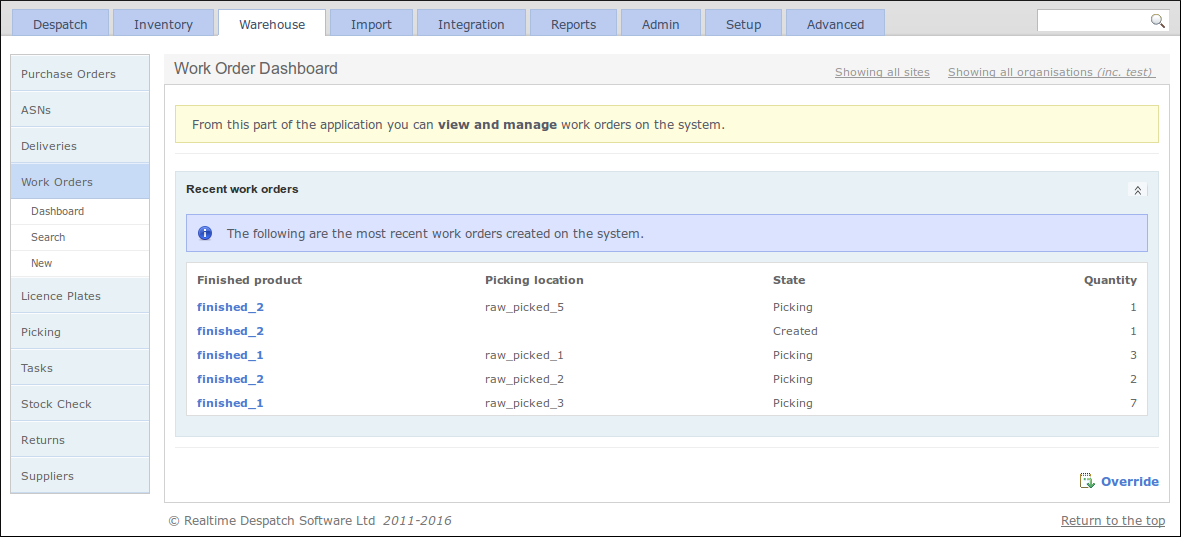Click the Override document icon
1181x537 pixels.
point(1086,481)
